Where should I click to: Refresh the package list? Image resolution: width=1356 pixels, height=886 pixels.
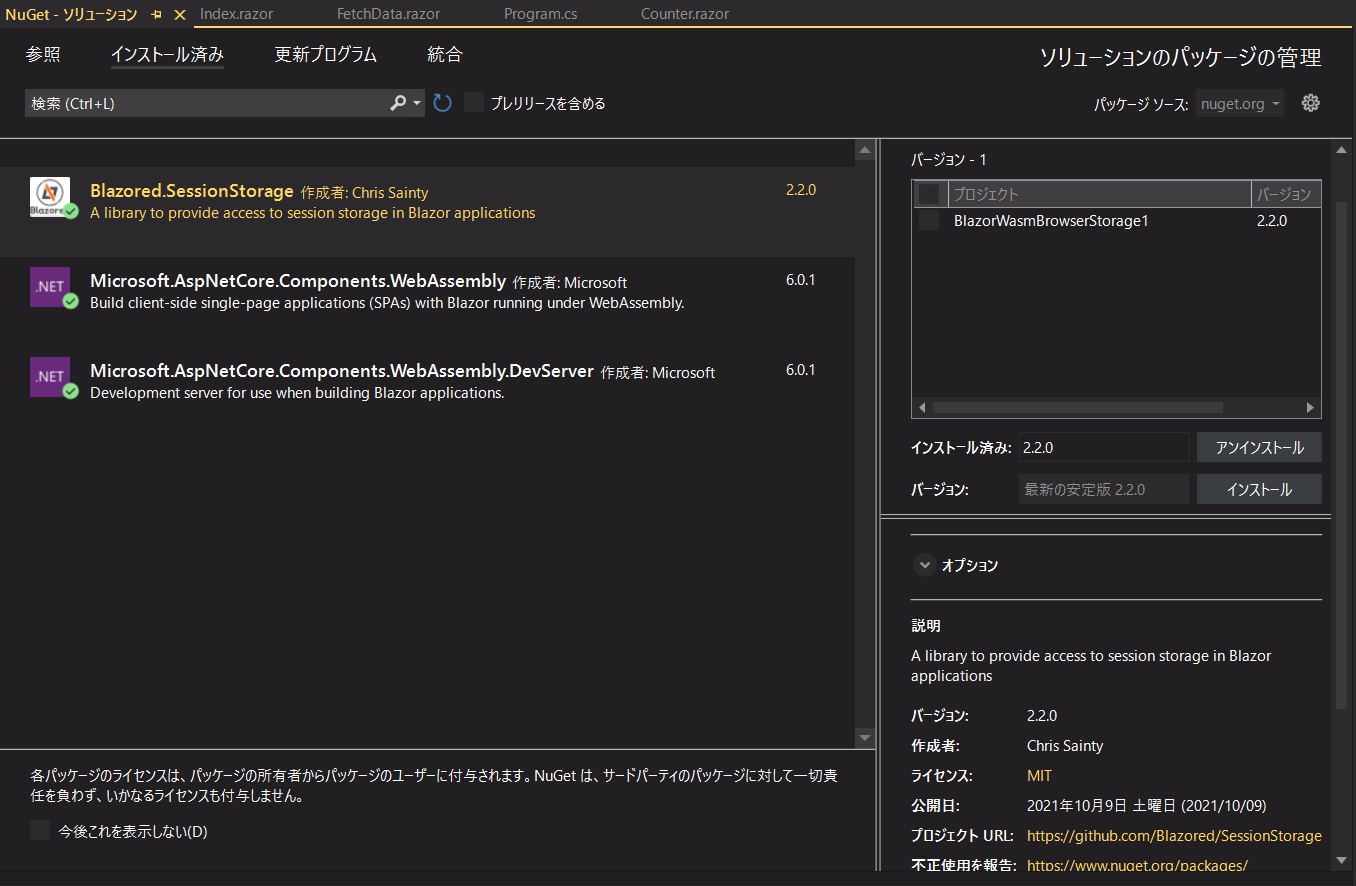pos(443,103)
